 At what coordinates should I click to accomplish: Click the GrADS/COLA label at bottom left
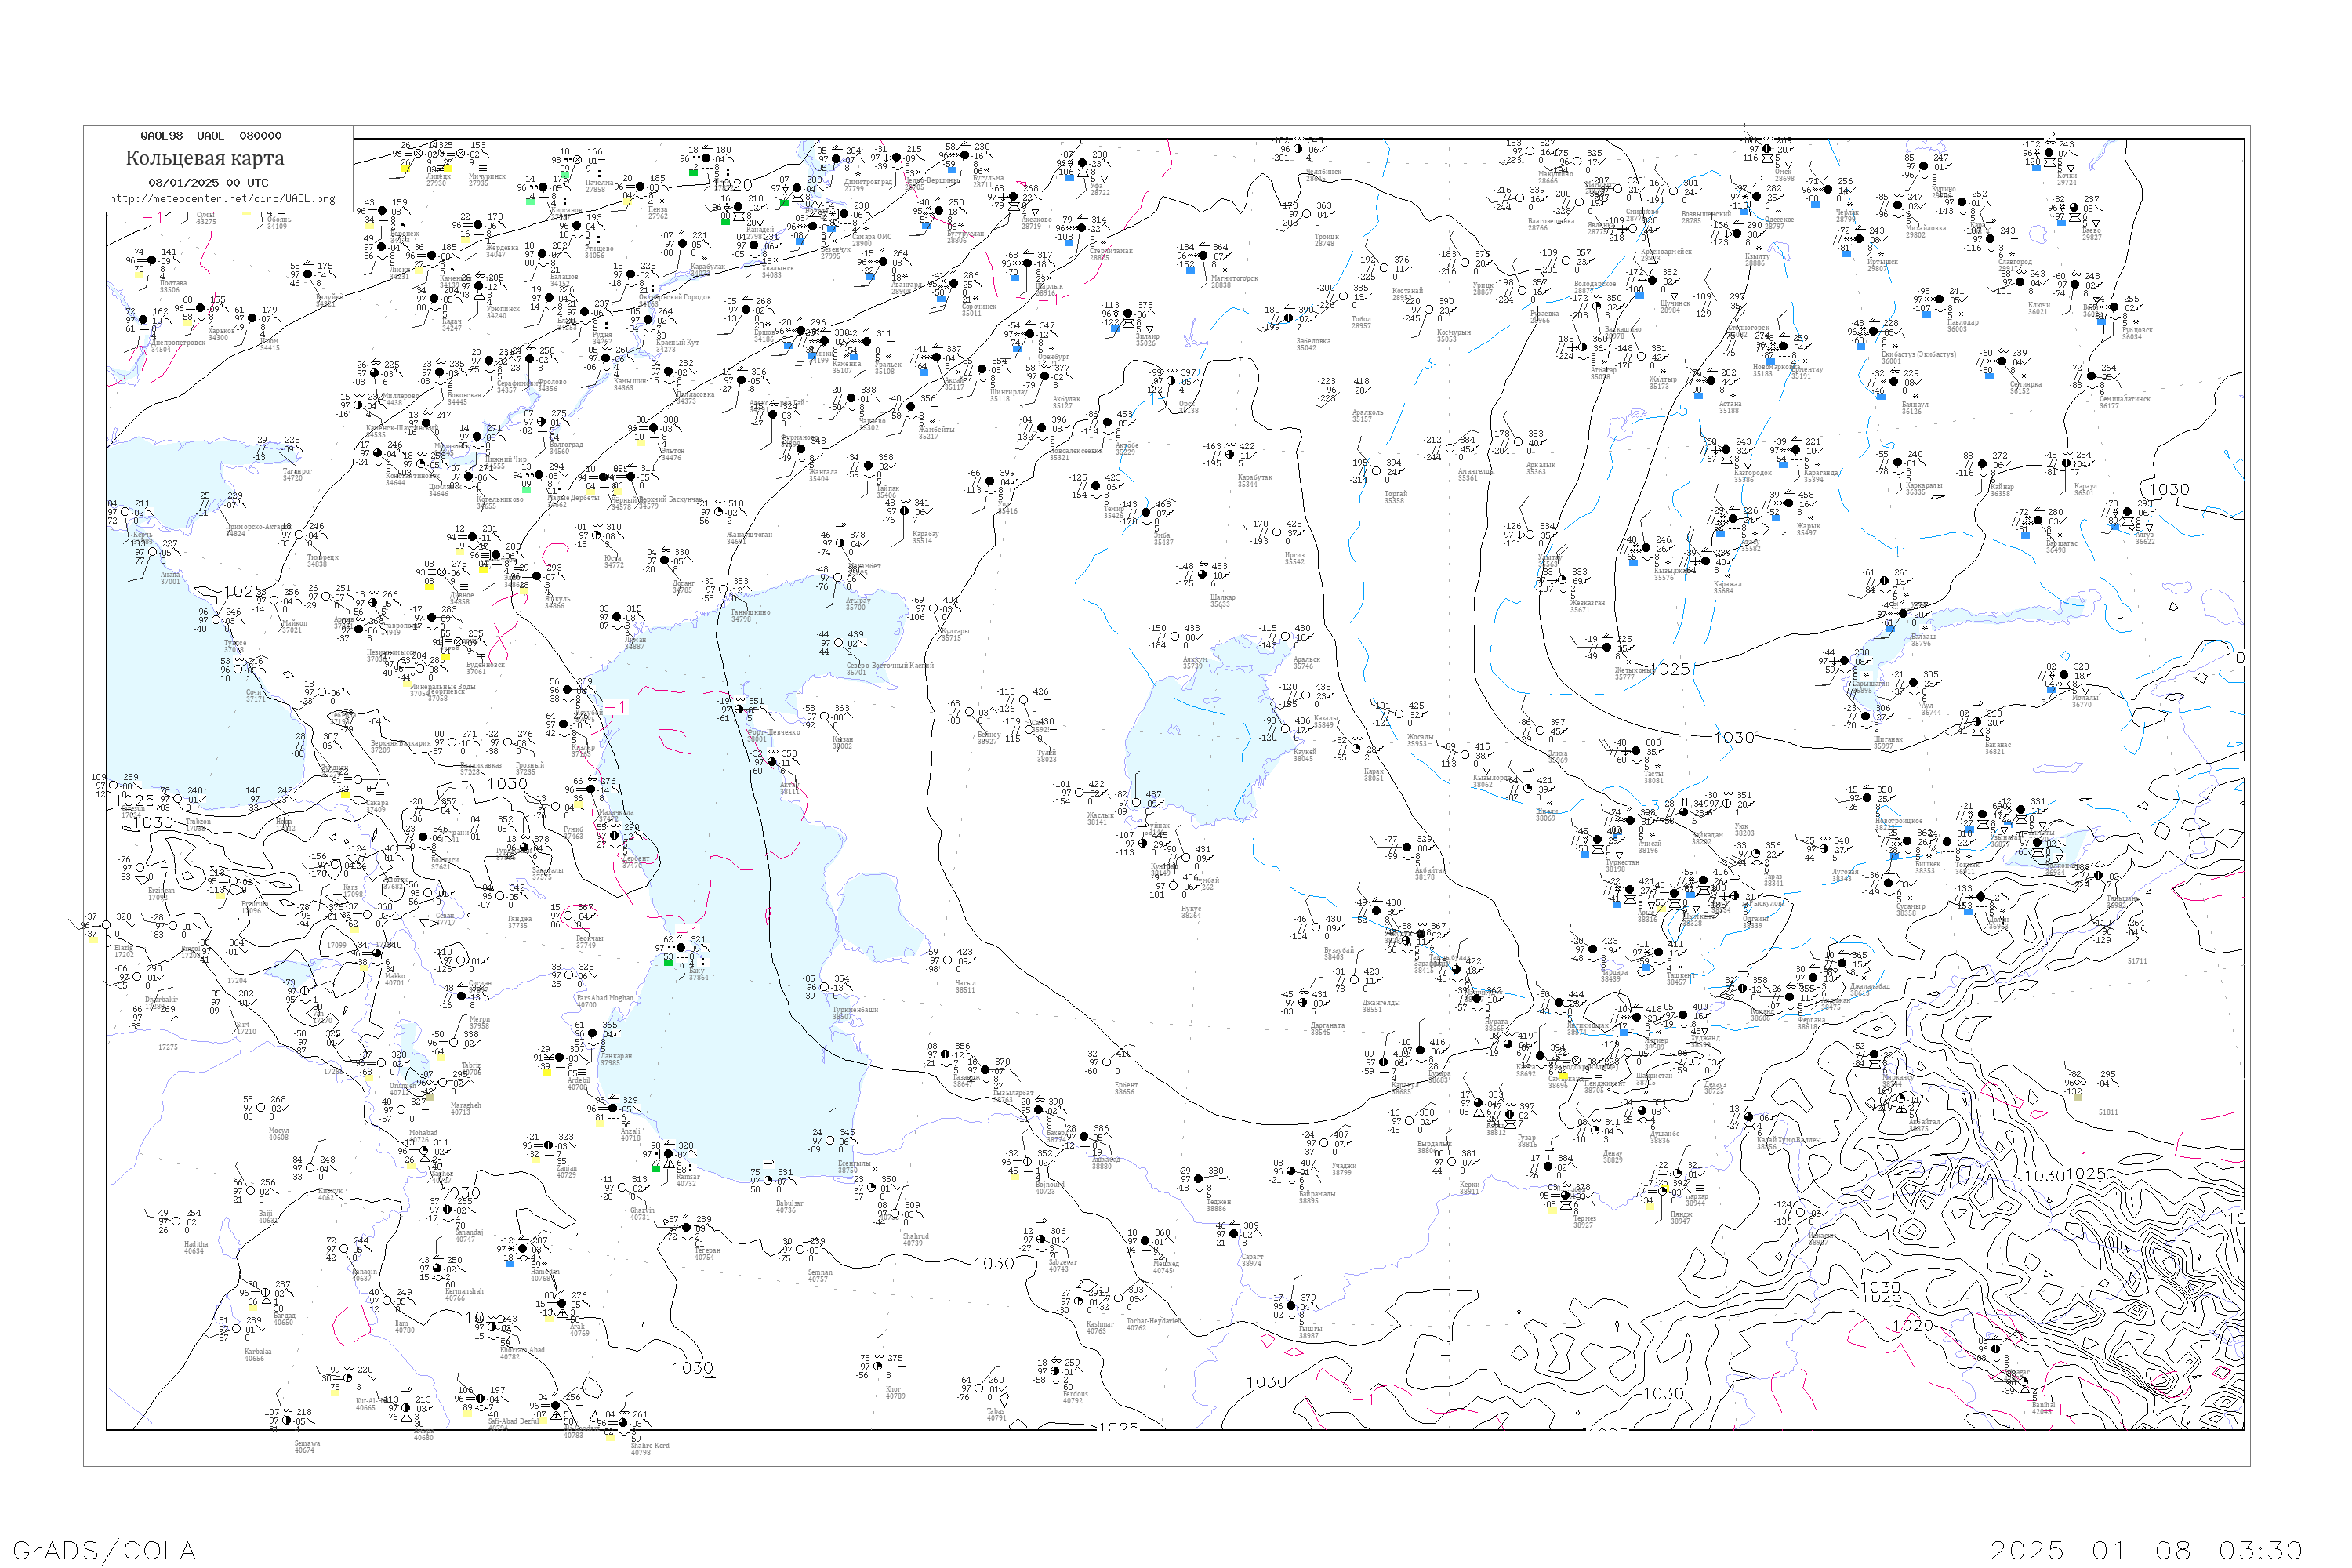click(x=104, y=1550)
